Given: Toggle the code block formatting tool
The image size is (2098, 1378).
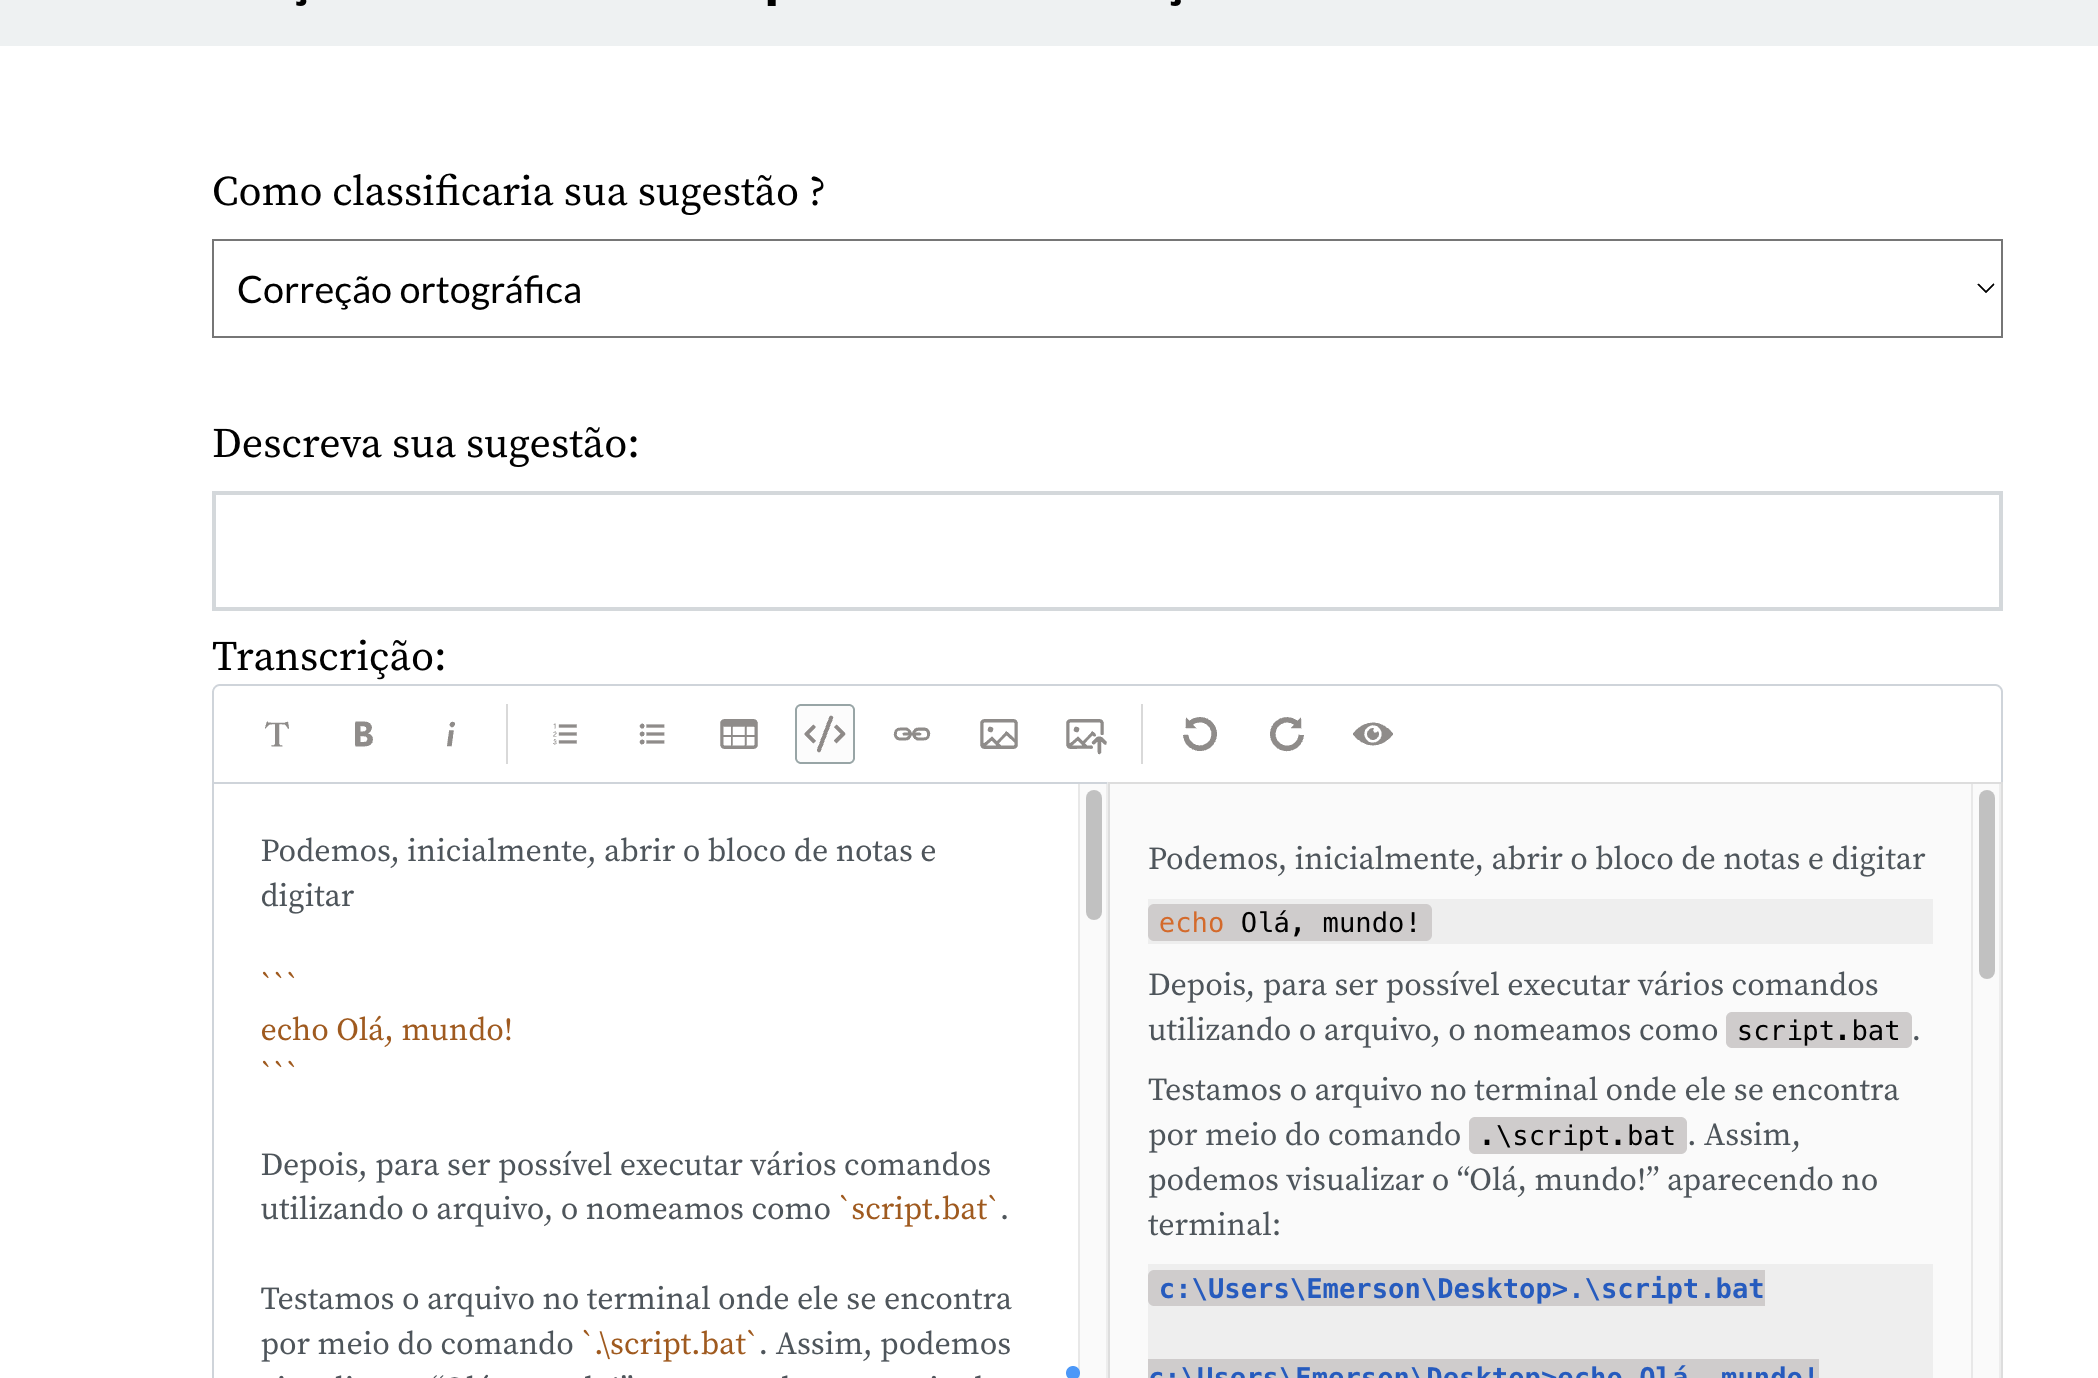Looking at the screenshot, I should (824, 734).
